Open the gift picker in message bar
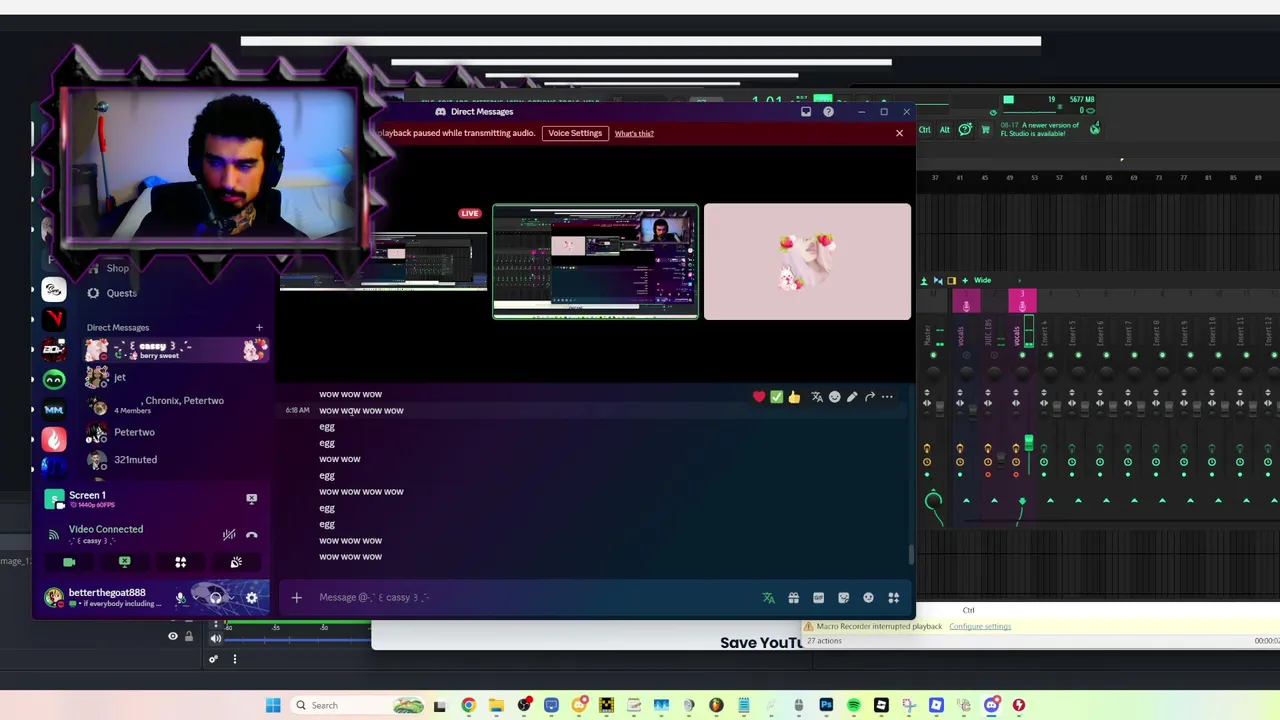This screenshot has height=720, width=1280. [x=793, y=598]
